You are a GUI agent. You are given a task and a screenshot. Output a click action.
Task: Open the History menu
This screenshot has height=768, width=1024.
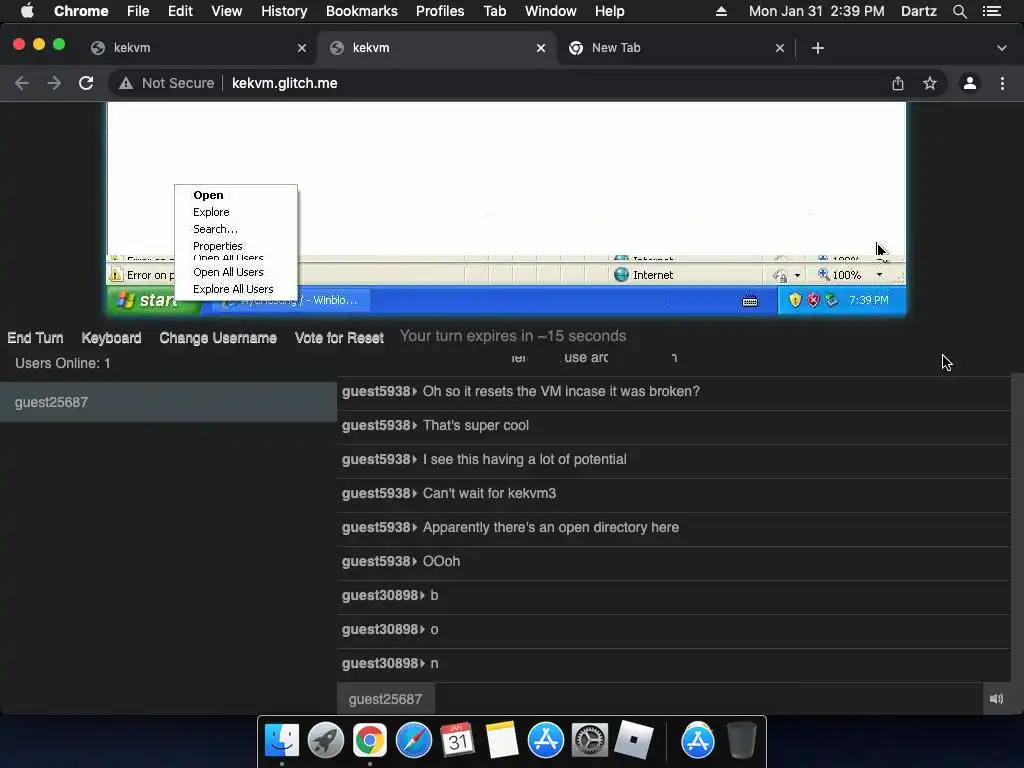point(284,11)
